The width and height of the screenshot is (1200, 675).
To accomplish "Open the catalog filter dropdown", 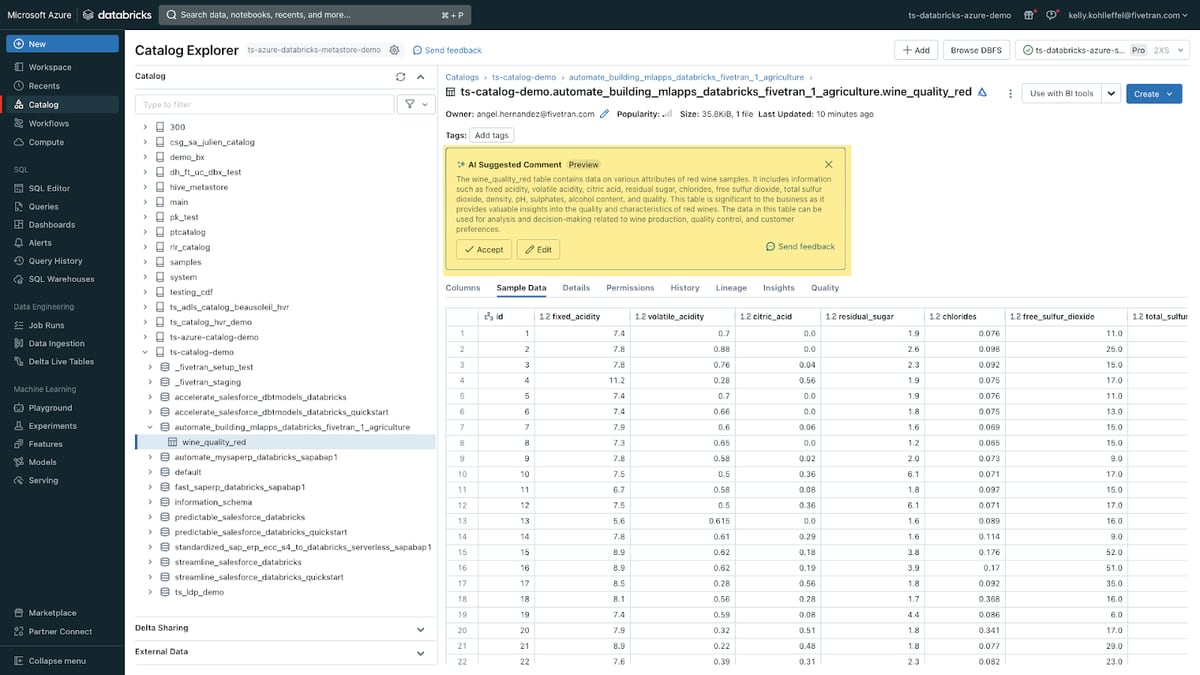I will [414, 104].
